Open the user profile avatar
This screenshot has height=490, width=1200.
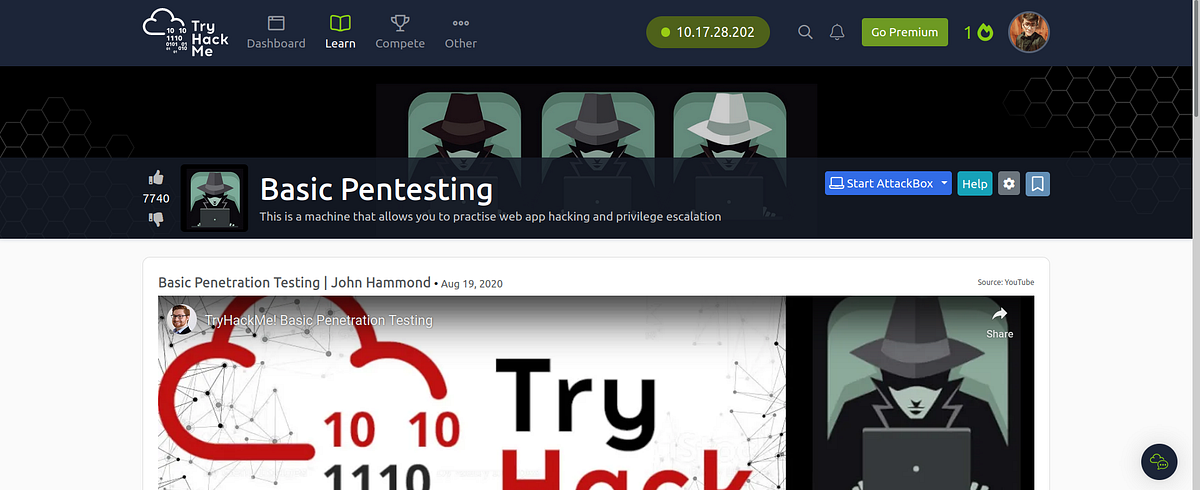tap(1029, 32)
